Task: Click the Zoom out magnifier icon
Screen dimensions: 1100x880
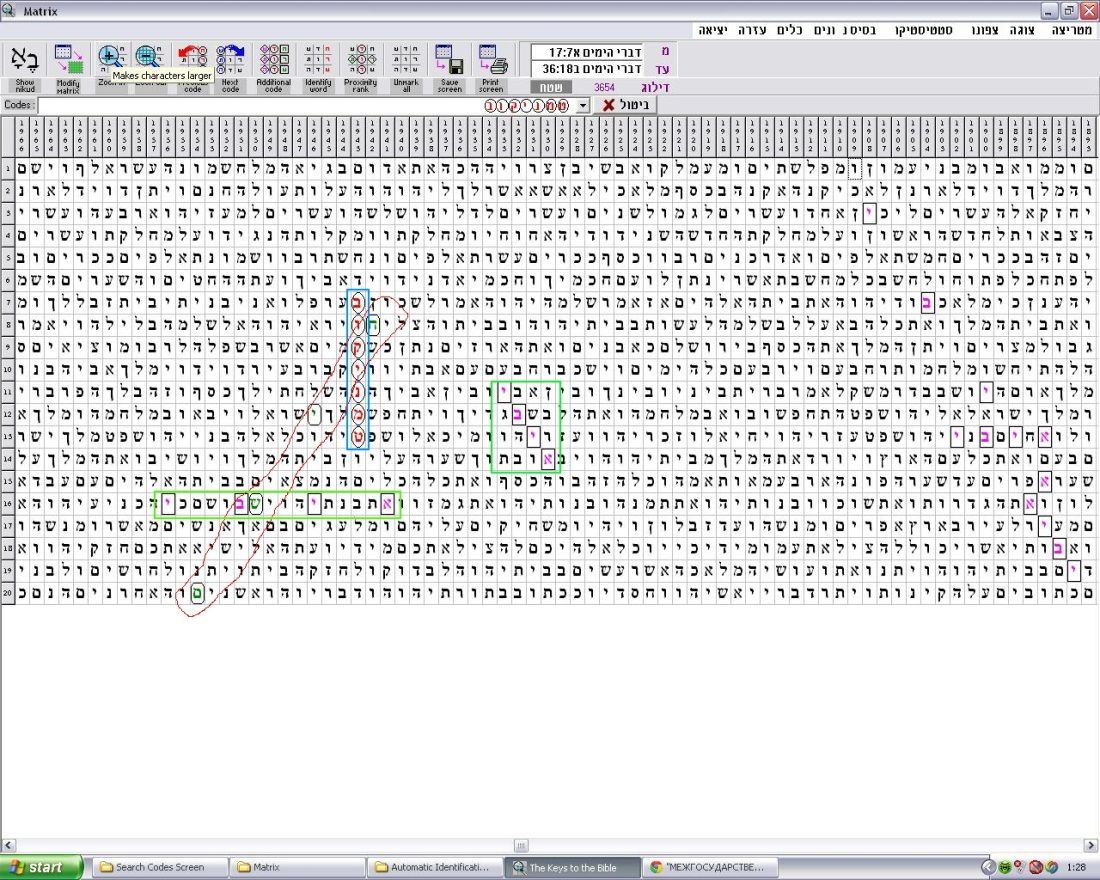Action: pyautogui.click(x=149, y=57)
